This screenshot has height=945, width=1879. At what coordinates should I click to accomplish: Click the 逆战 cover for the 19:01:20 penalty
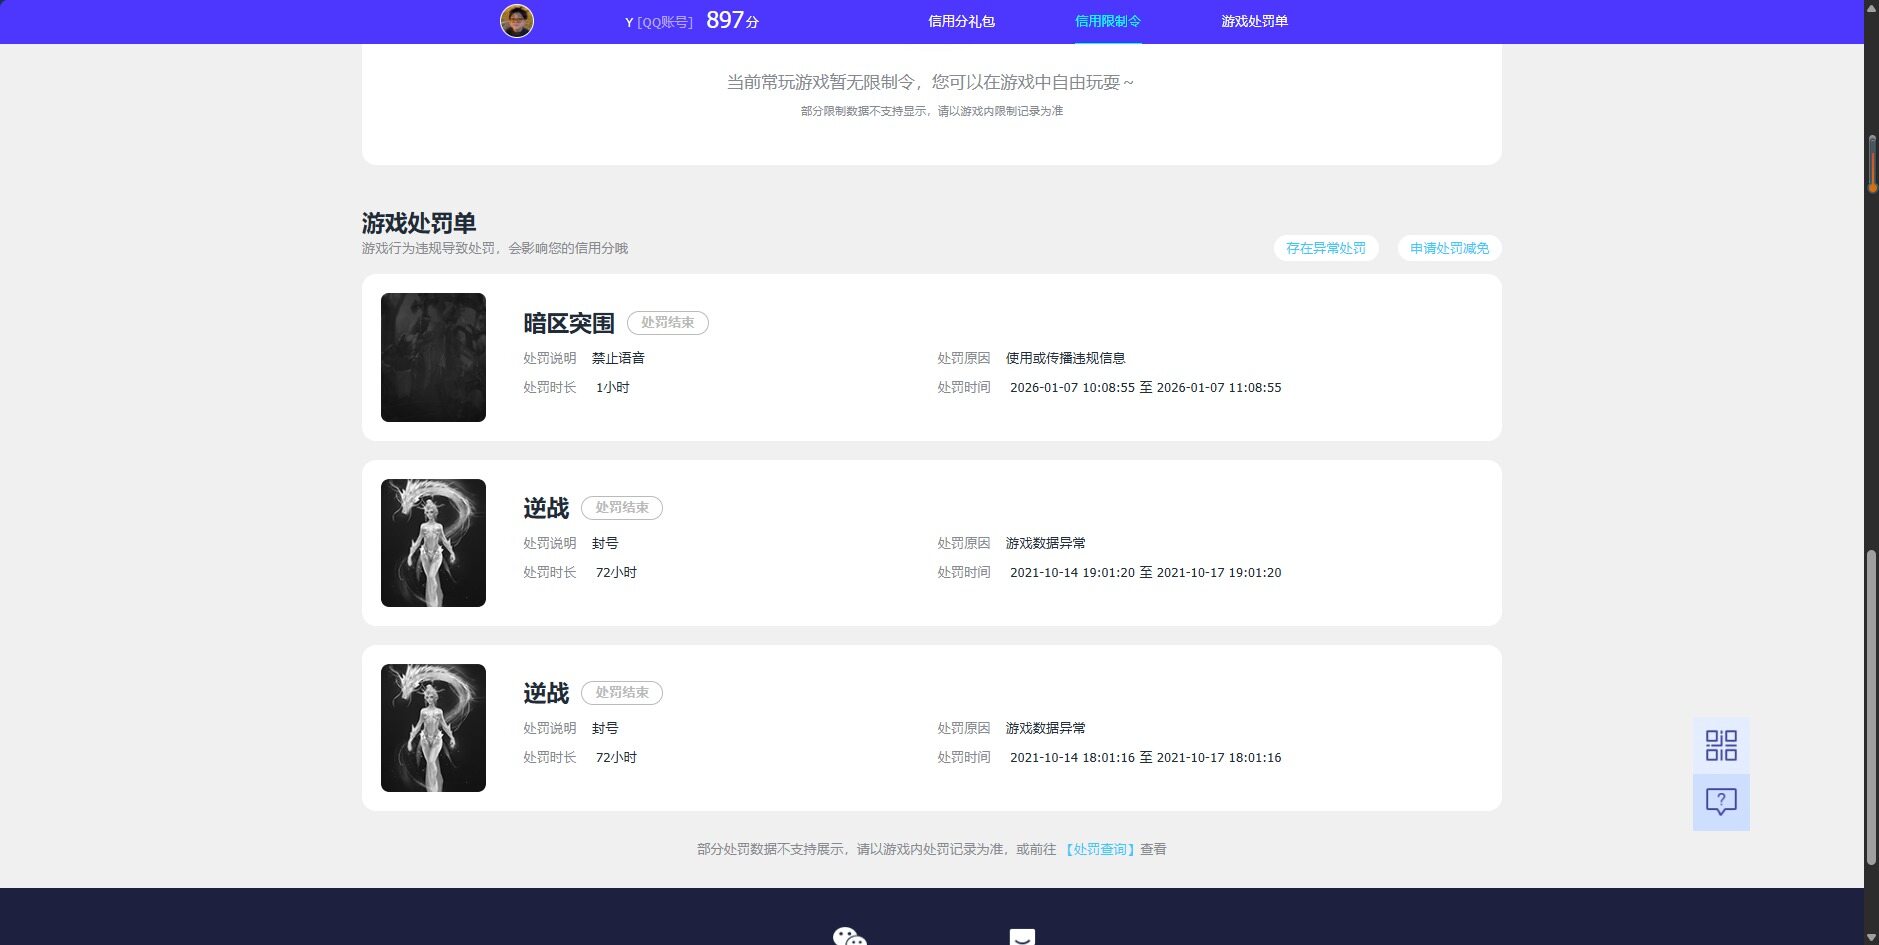coord(433,543)
